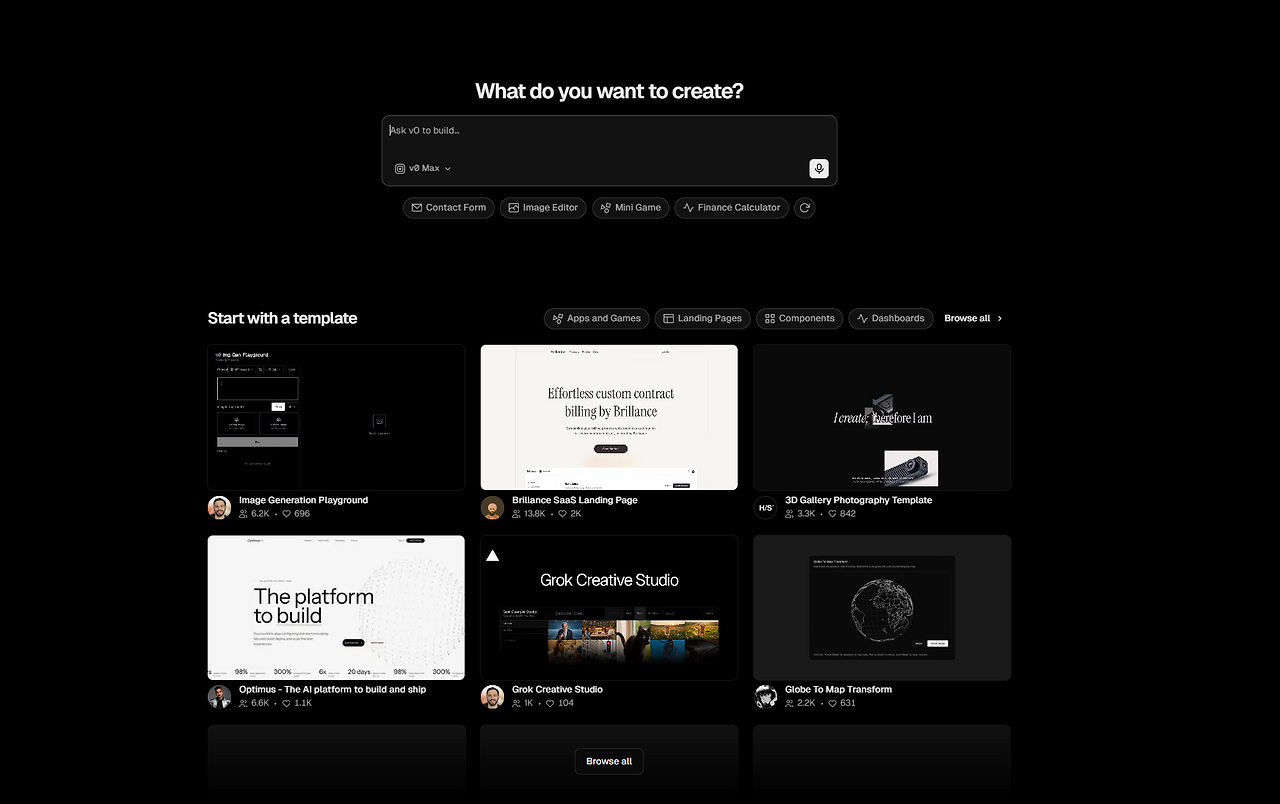Open the Brillance SaaS Landing Page preview thumbnail
The width and height of the screenshot is (1280, 804).
tap(609, 417)
